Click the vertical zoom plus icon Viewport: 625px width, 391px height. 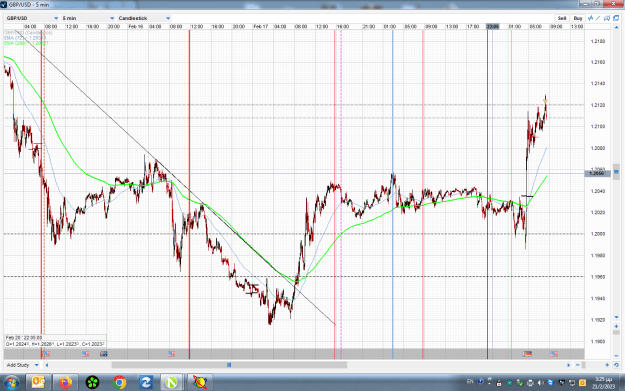tap(617, 326)
